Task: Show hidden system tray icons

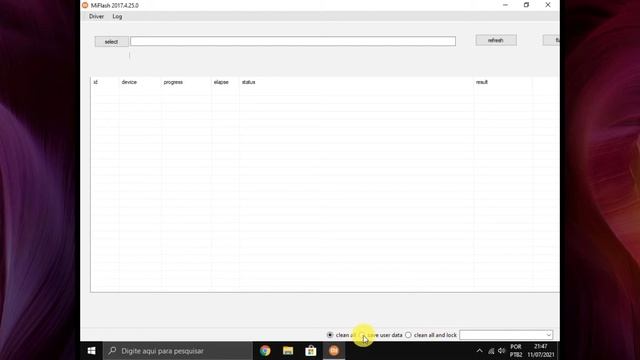Action: 480,351
